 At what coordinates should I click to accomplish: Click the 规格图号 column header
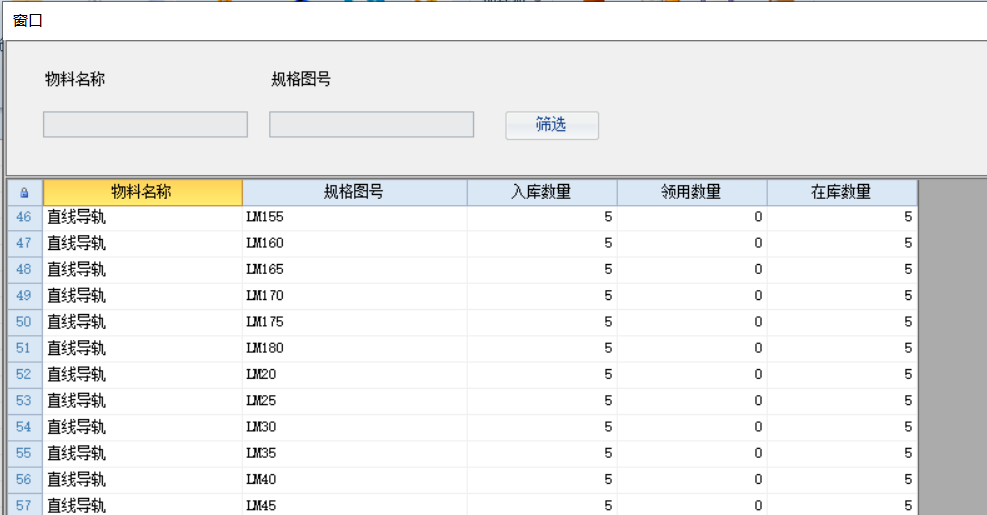click(x=354, y=192)
